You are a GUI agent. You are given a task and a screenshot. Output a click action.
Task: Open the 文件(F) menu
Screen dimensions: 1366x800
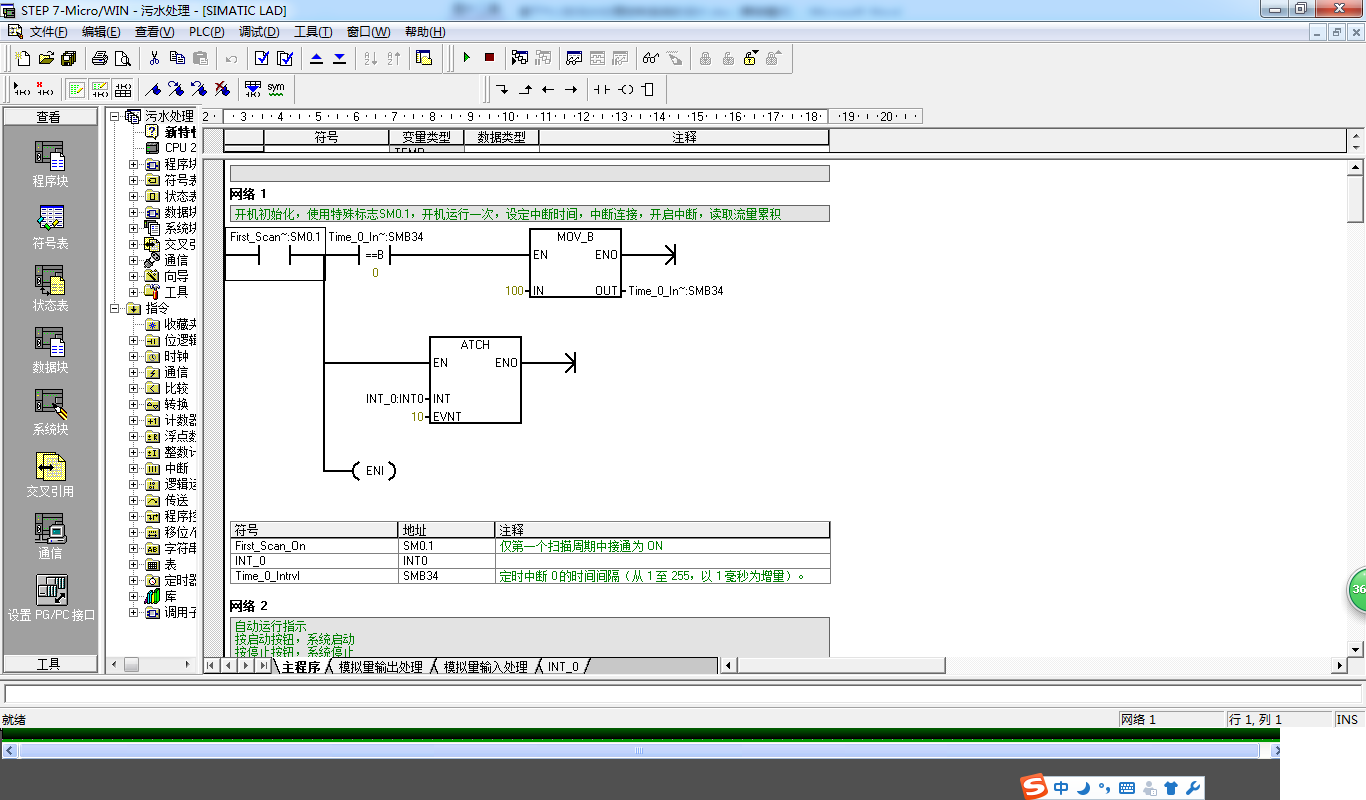[48, 32]
